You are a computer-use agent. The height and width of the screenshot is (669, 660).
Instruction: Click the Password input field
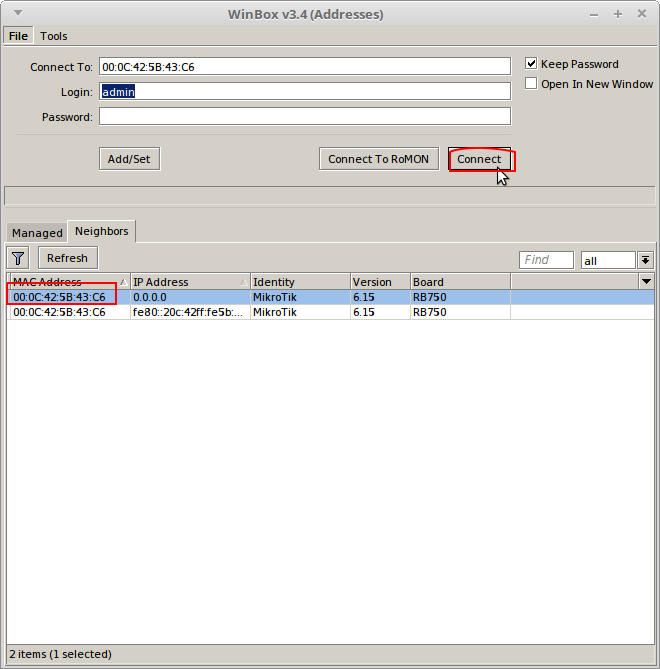tap(305, 116)
